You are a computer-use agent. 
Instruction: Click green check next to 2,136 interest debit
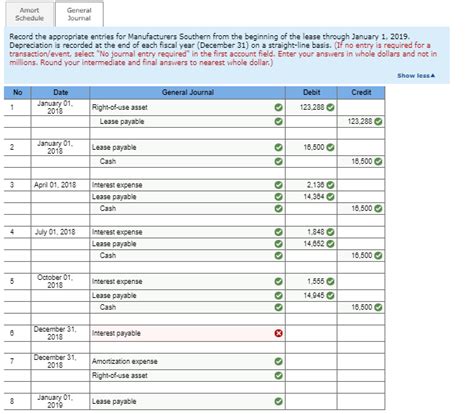click(x=330, y=185)
